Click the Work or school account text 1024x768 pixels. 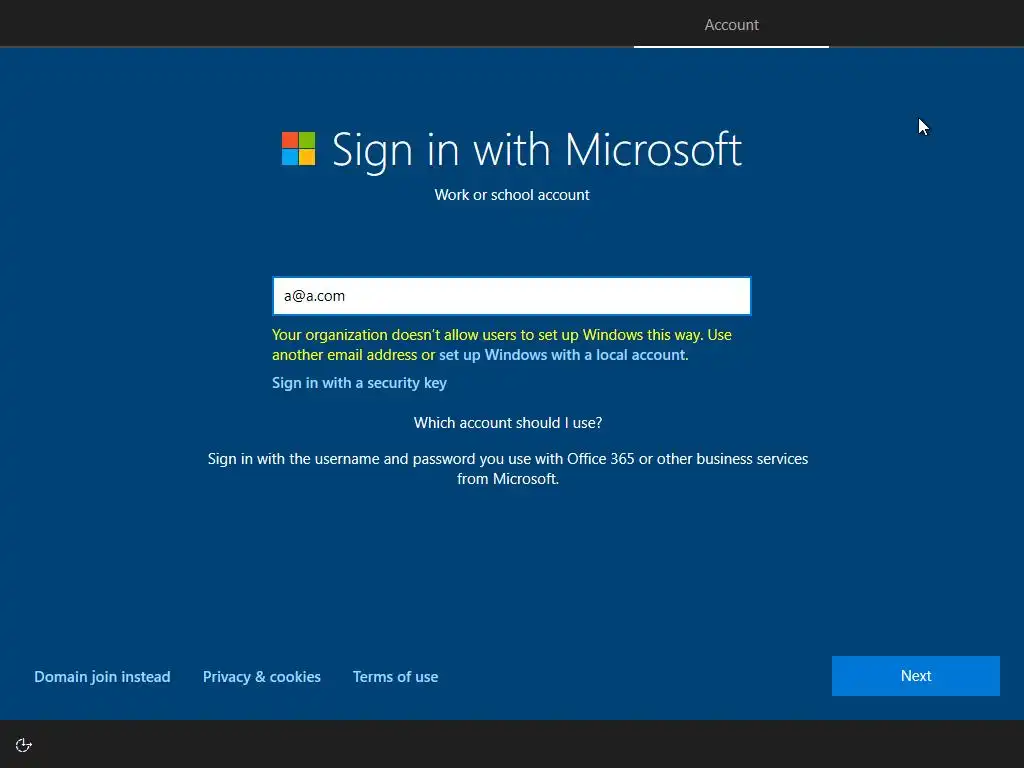512,195
